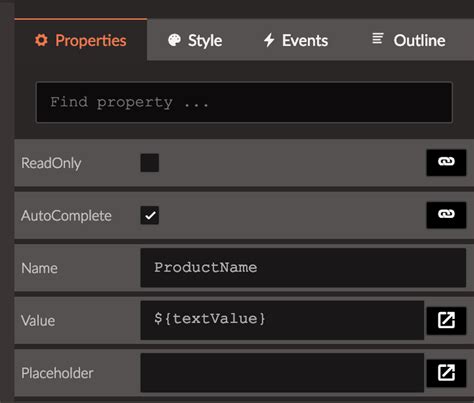Screen dimensions: 474x403
Task: Open expression editor icon for Placeholder
Action: coord(446,373)
